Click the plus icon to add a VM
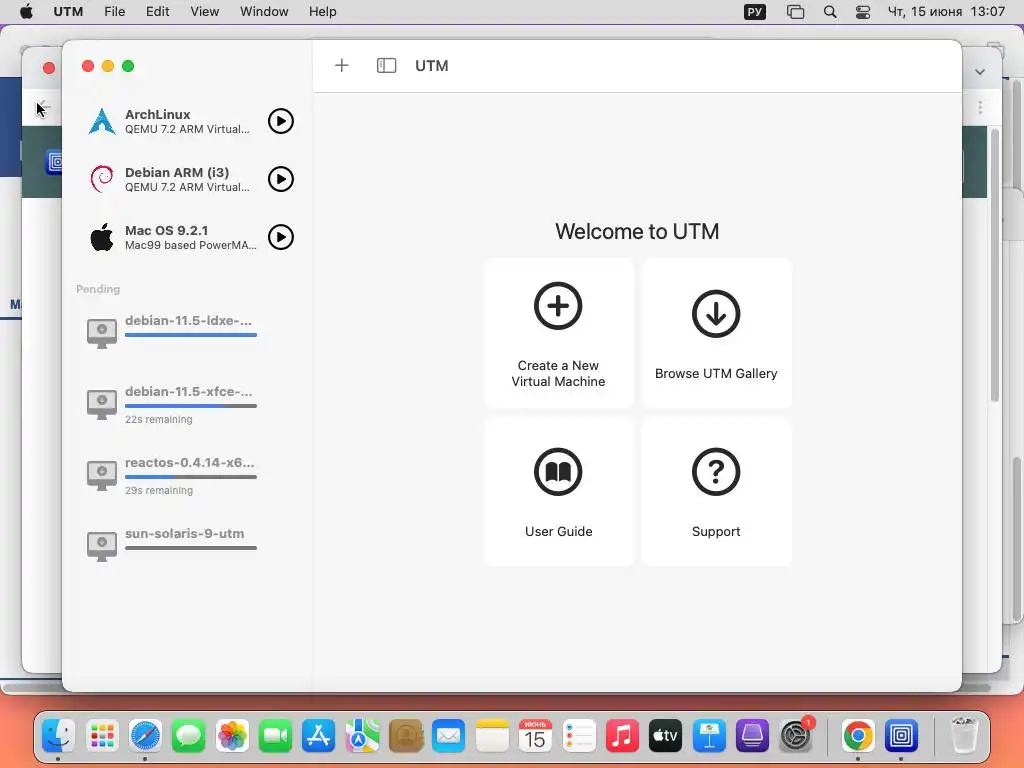The width and height of the screenshot is (1024, 768). [342, 65]
